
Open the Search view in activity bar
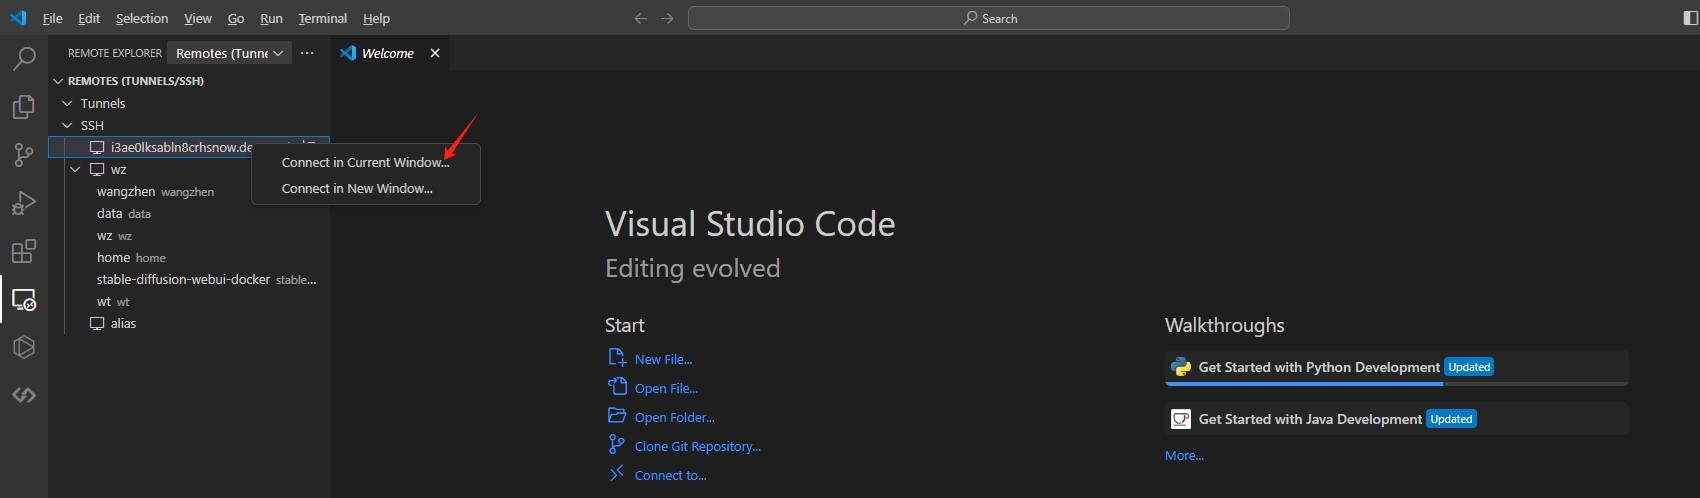pyautogui.click(x=24, y=58)
